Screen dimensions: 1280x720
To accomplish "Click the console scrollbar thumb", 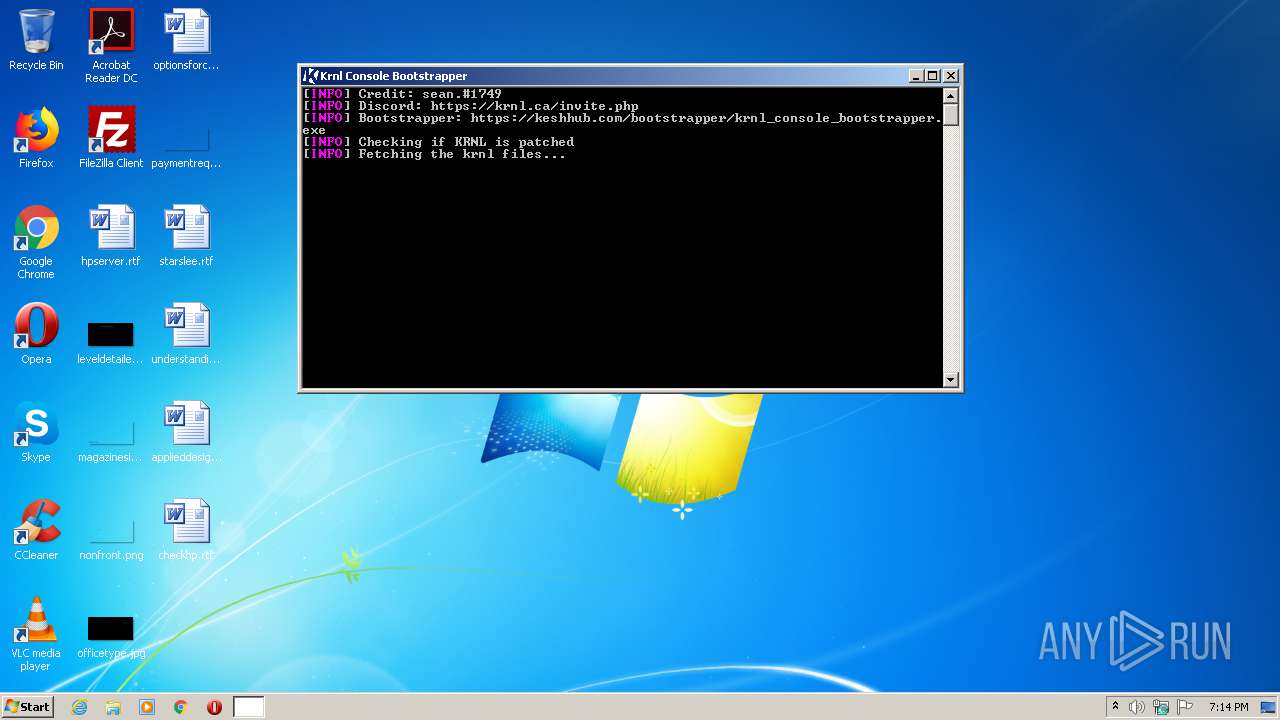I will tap(951, 114).
